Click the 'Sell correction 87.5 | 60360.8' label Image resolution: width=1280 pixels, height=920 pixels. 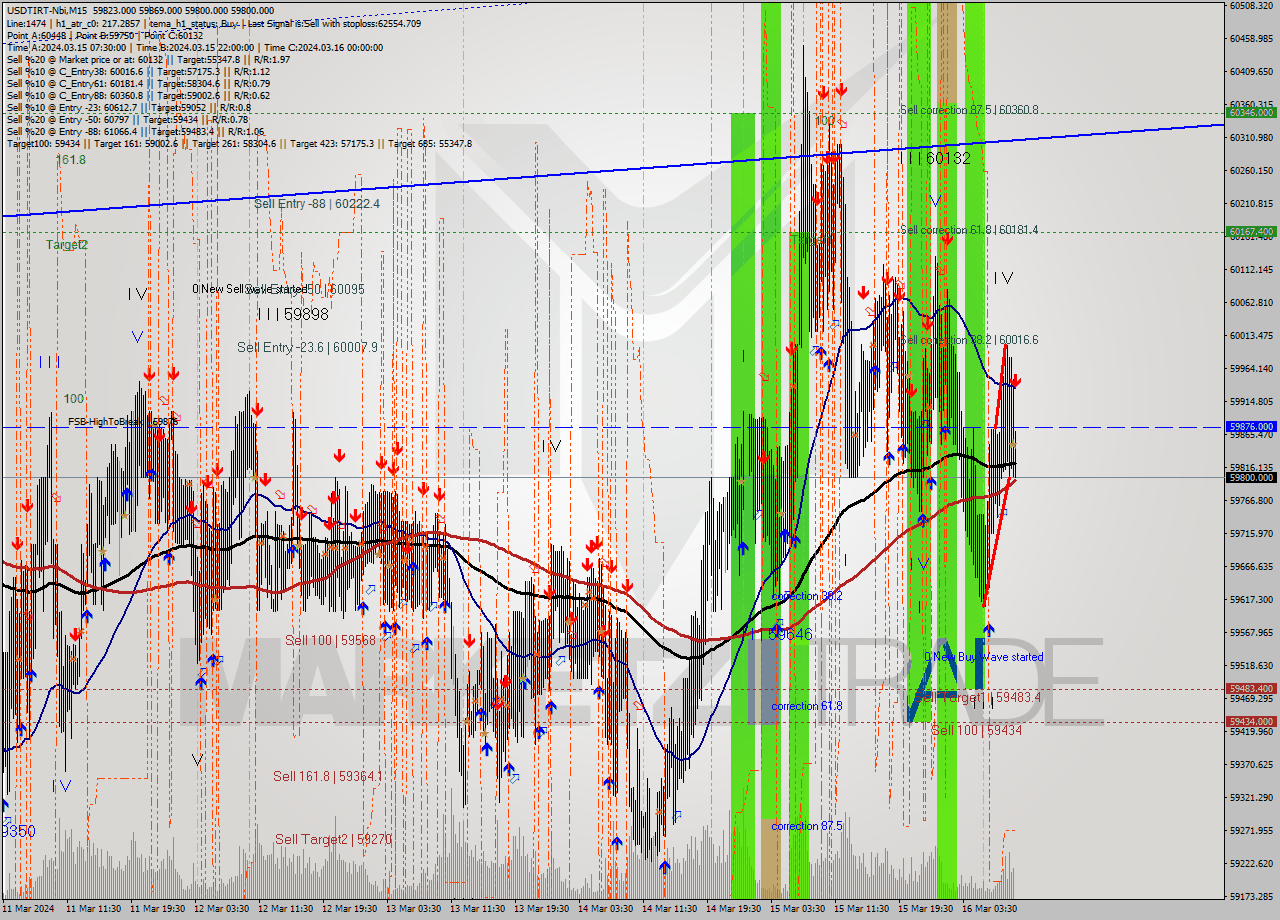point(969,111)
